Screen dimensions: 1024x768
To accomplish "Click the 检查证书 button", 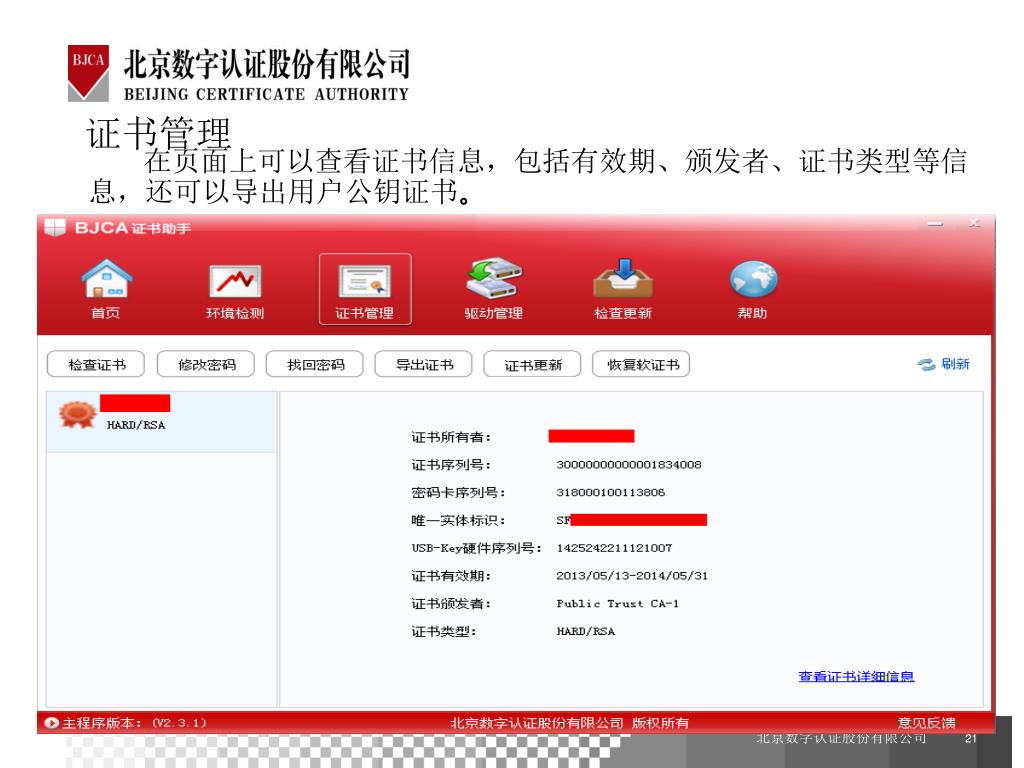I will point(96,364).
